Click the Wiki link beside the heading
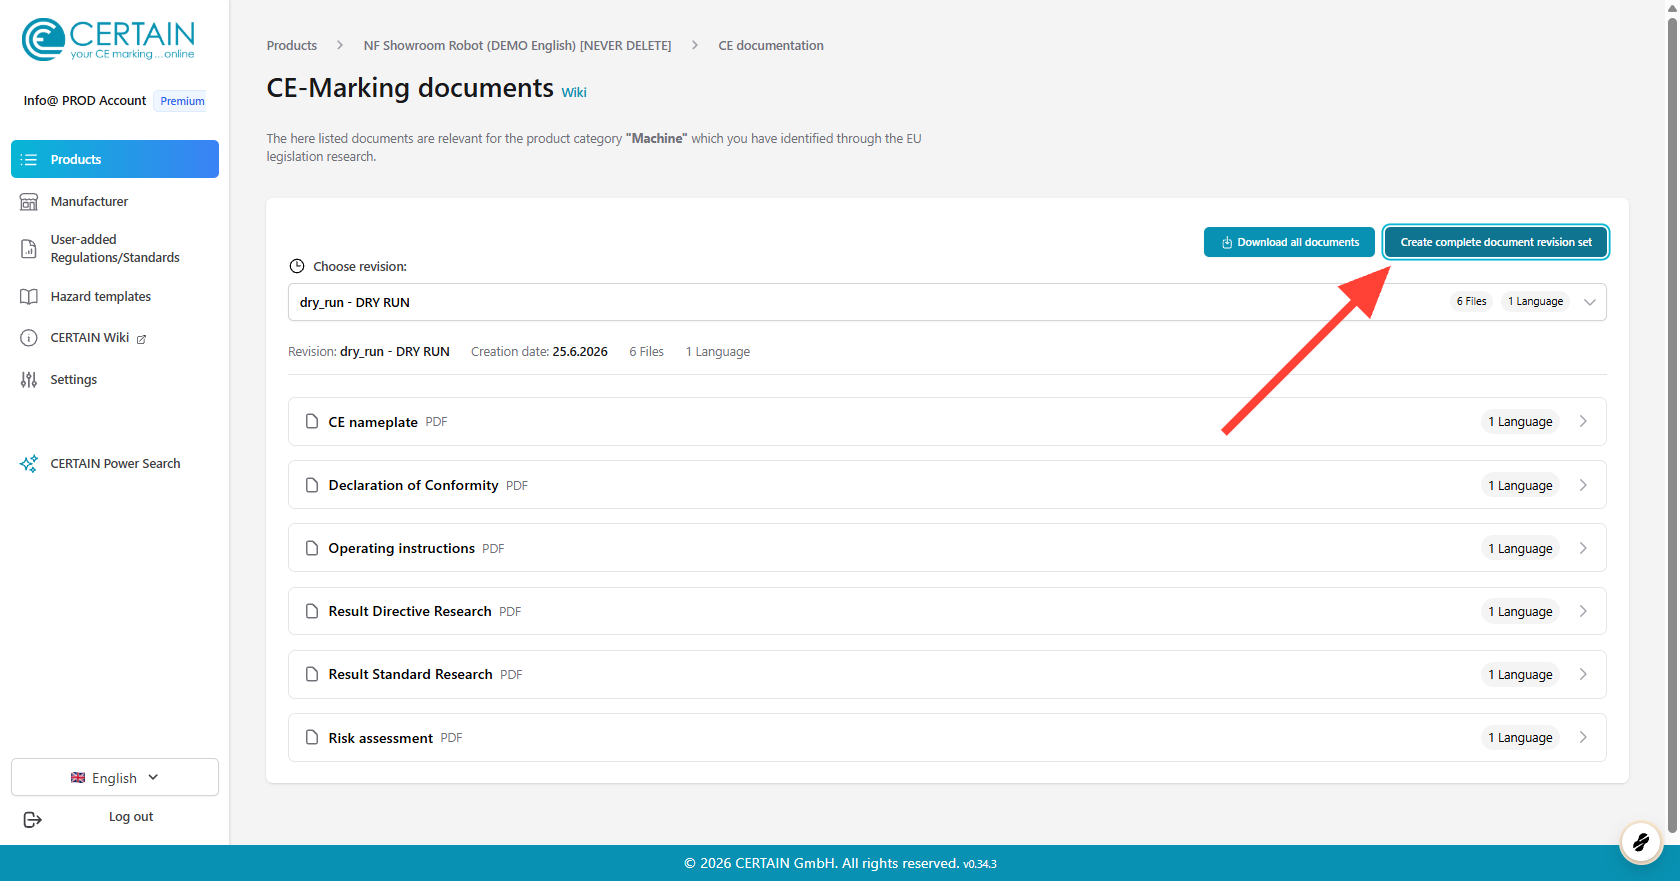 tap(574, 93)
